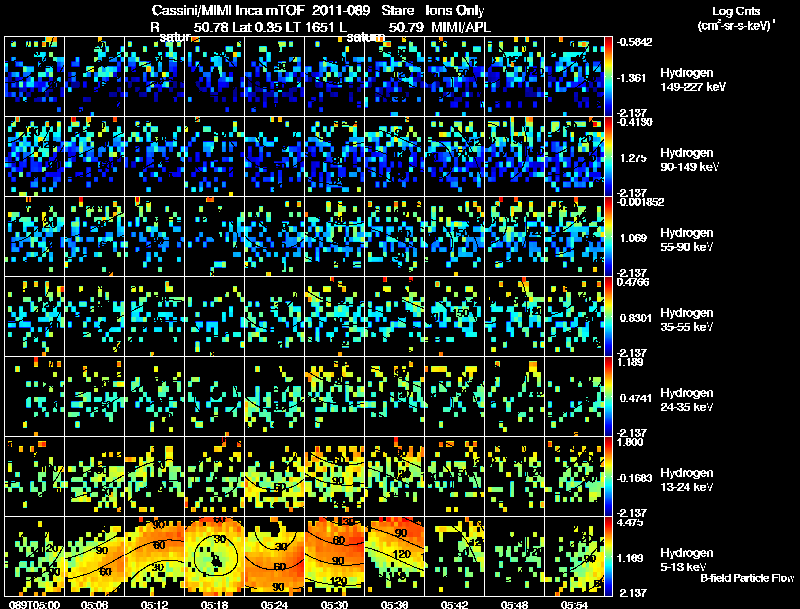Click the color bar for Hydrogen 24-35 keV
Image resolution: width=800 pixels, height=609 pixels.
pos(608,396)
